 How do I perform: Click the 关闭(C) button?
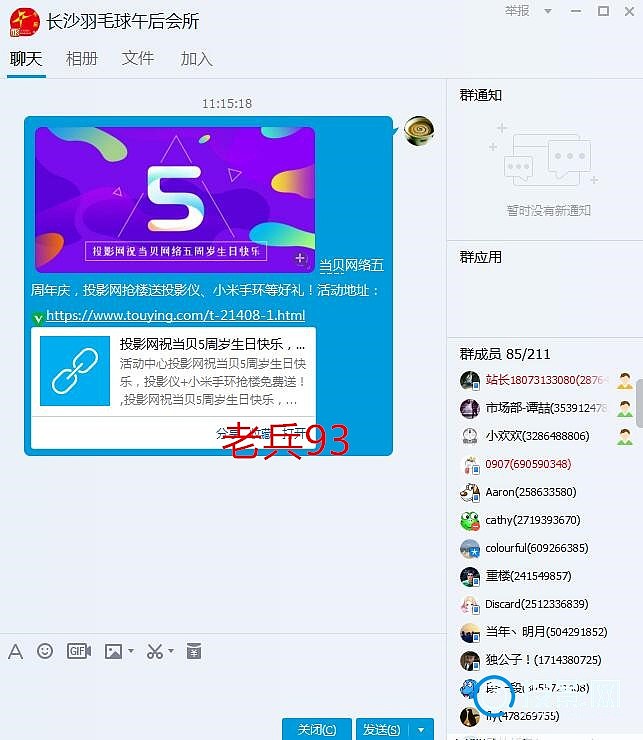(x=317, y=730)
